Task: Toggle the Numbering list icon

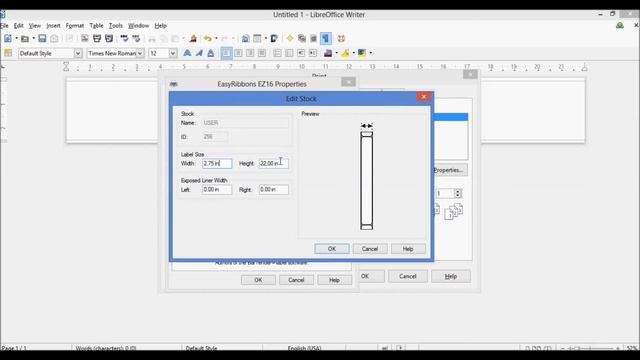Action: coord(277,53)
